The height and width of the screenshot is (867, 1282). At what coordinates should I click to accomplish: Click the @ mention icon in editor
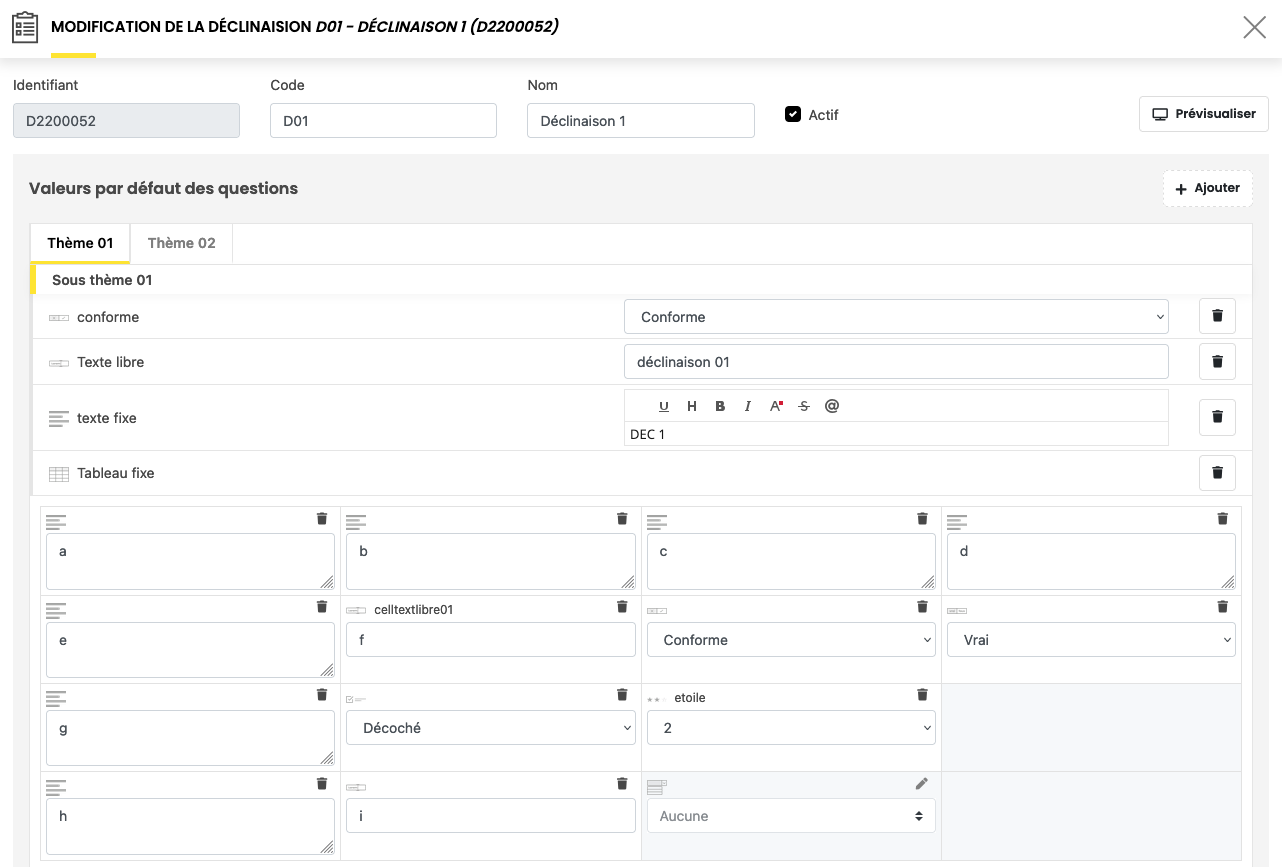[x=832, y=406]
